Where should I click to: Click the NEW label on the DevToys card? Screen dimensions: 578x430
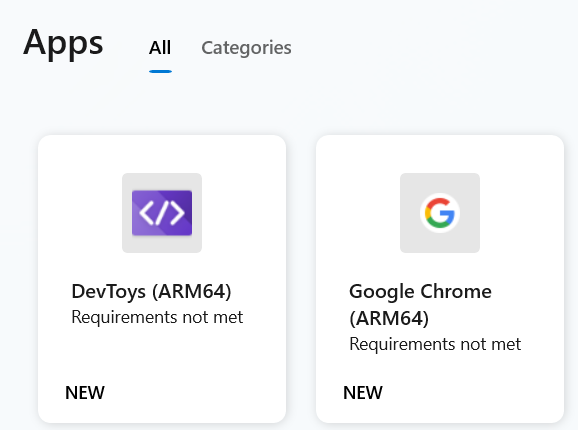pos(85,392)
